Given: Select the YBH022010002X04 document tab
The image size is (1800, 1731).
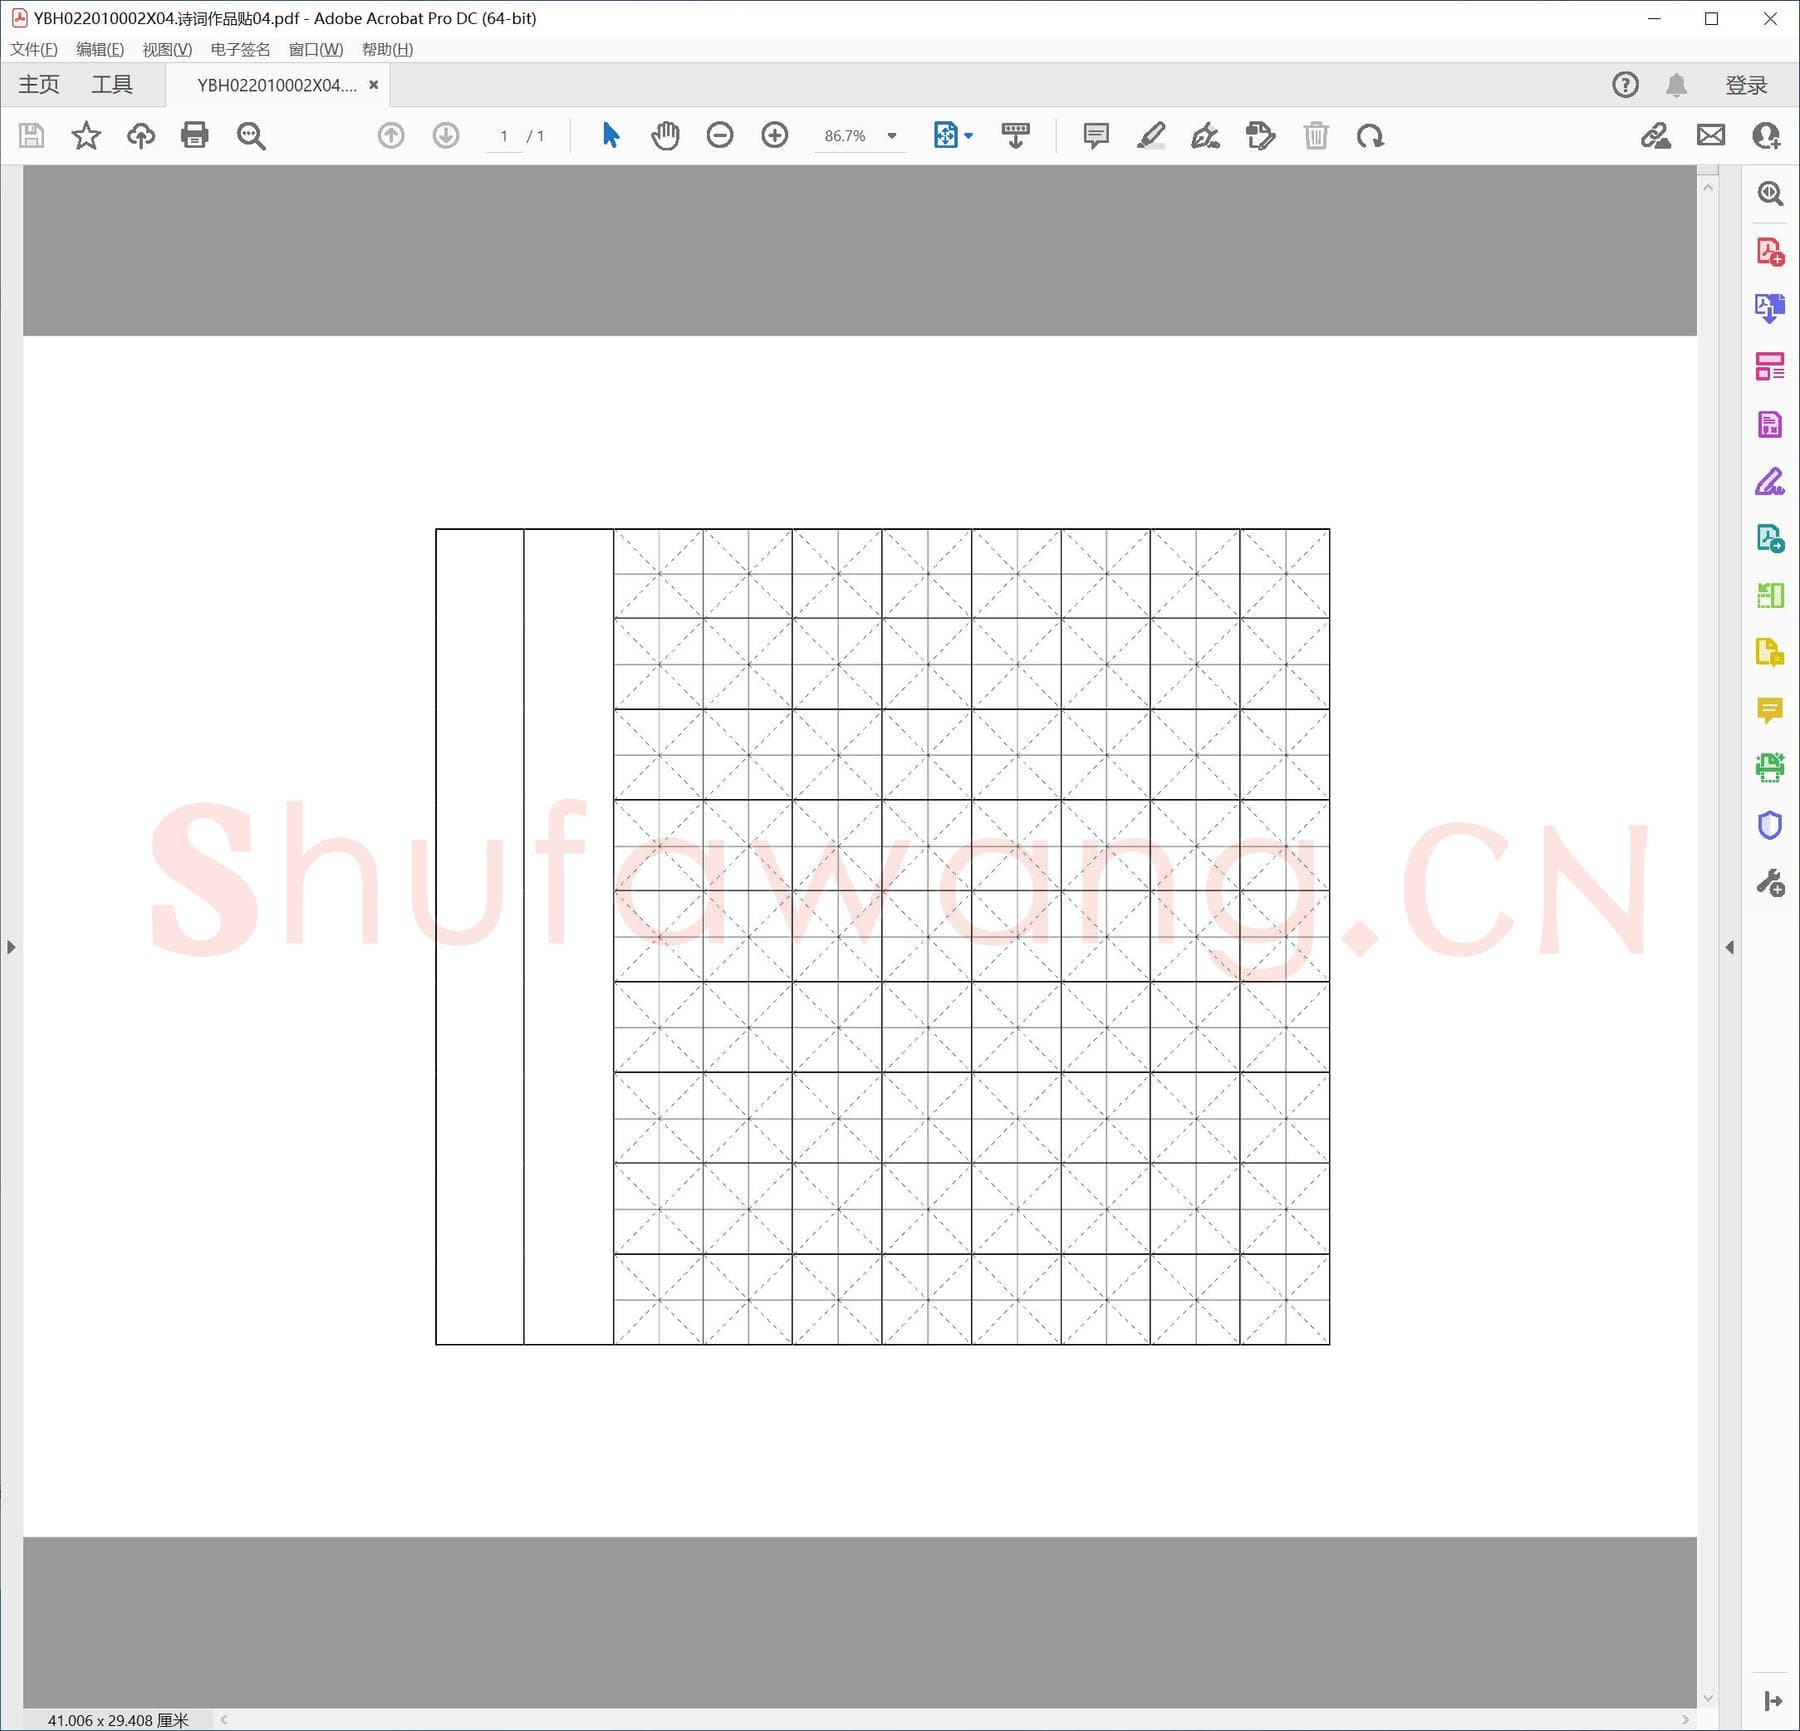Looking at the screenshot, I should tap(277, 85).
